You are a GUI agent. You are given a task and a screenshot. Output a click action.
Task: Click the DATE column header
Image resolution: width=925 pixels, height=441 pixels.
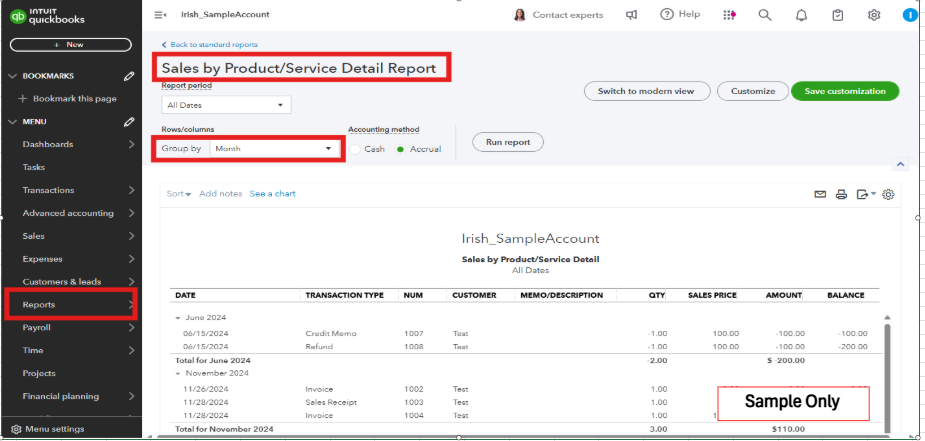pos(185,295)
